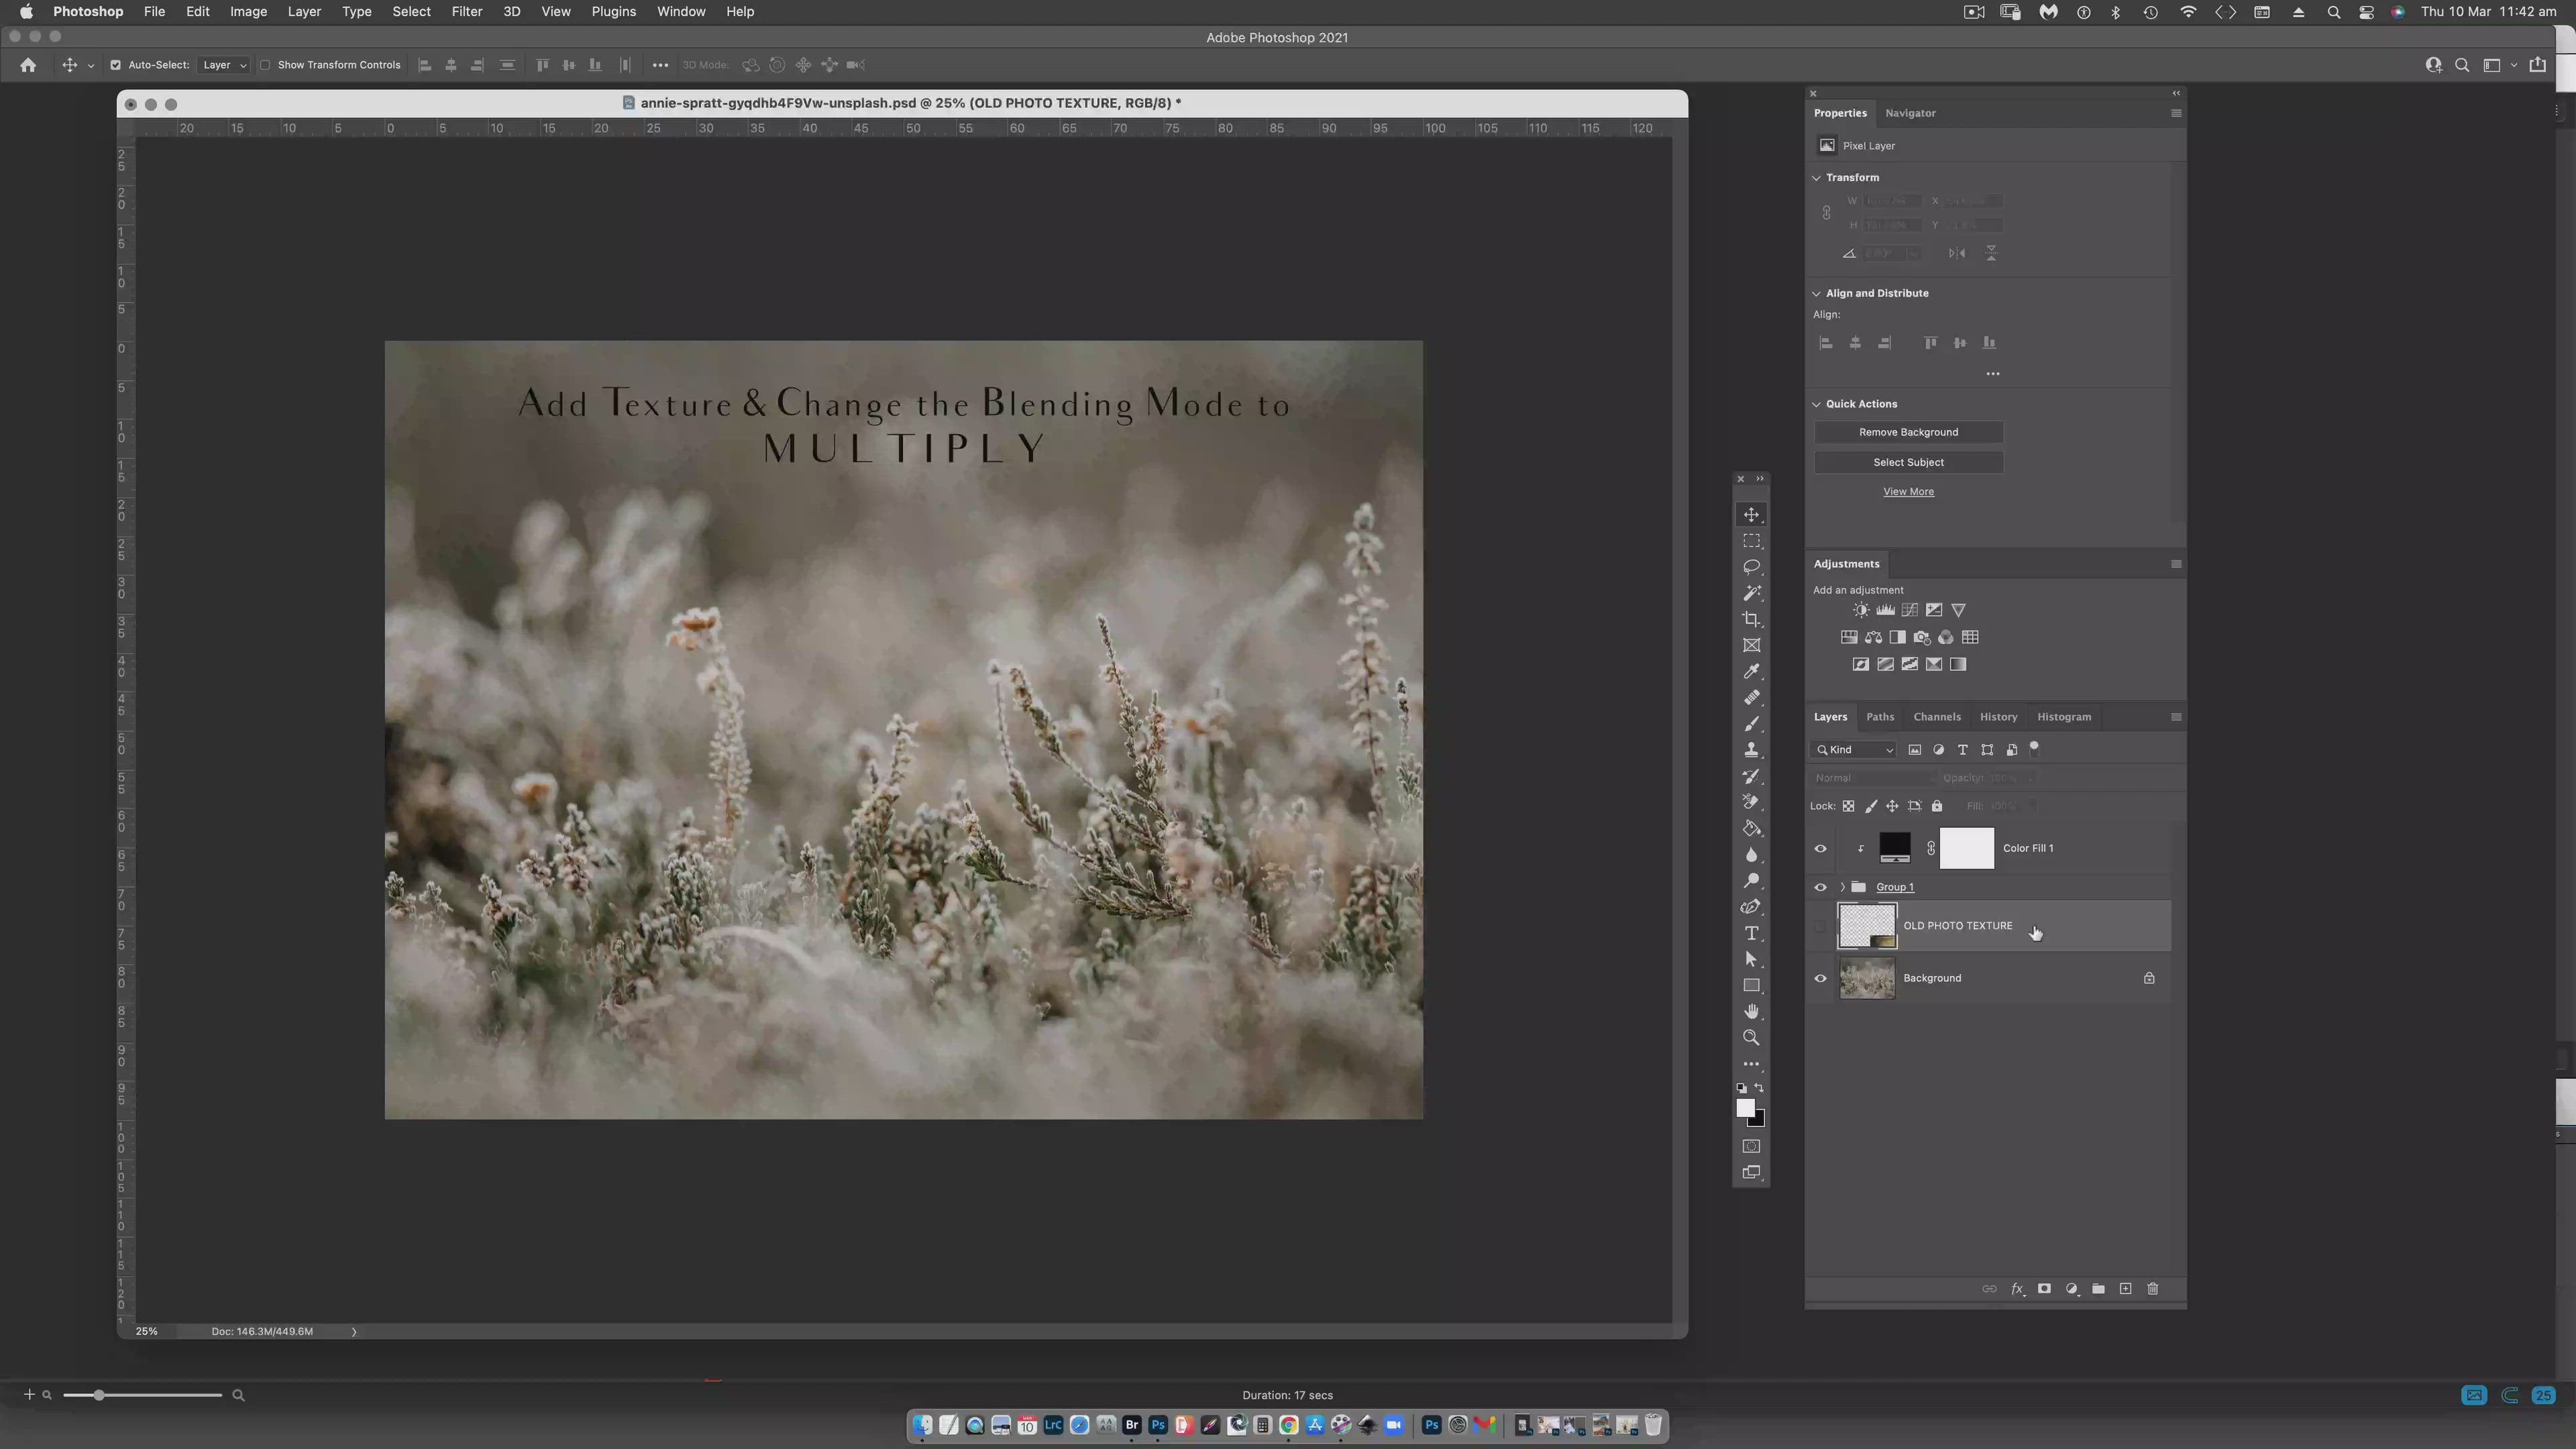This screenshot has width=2576, height=1449.
Task: Select the Horizontal Type tool
Action: point(1751,933)
